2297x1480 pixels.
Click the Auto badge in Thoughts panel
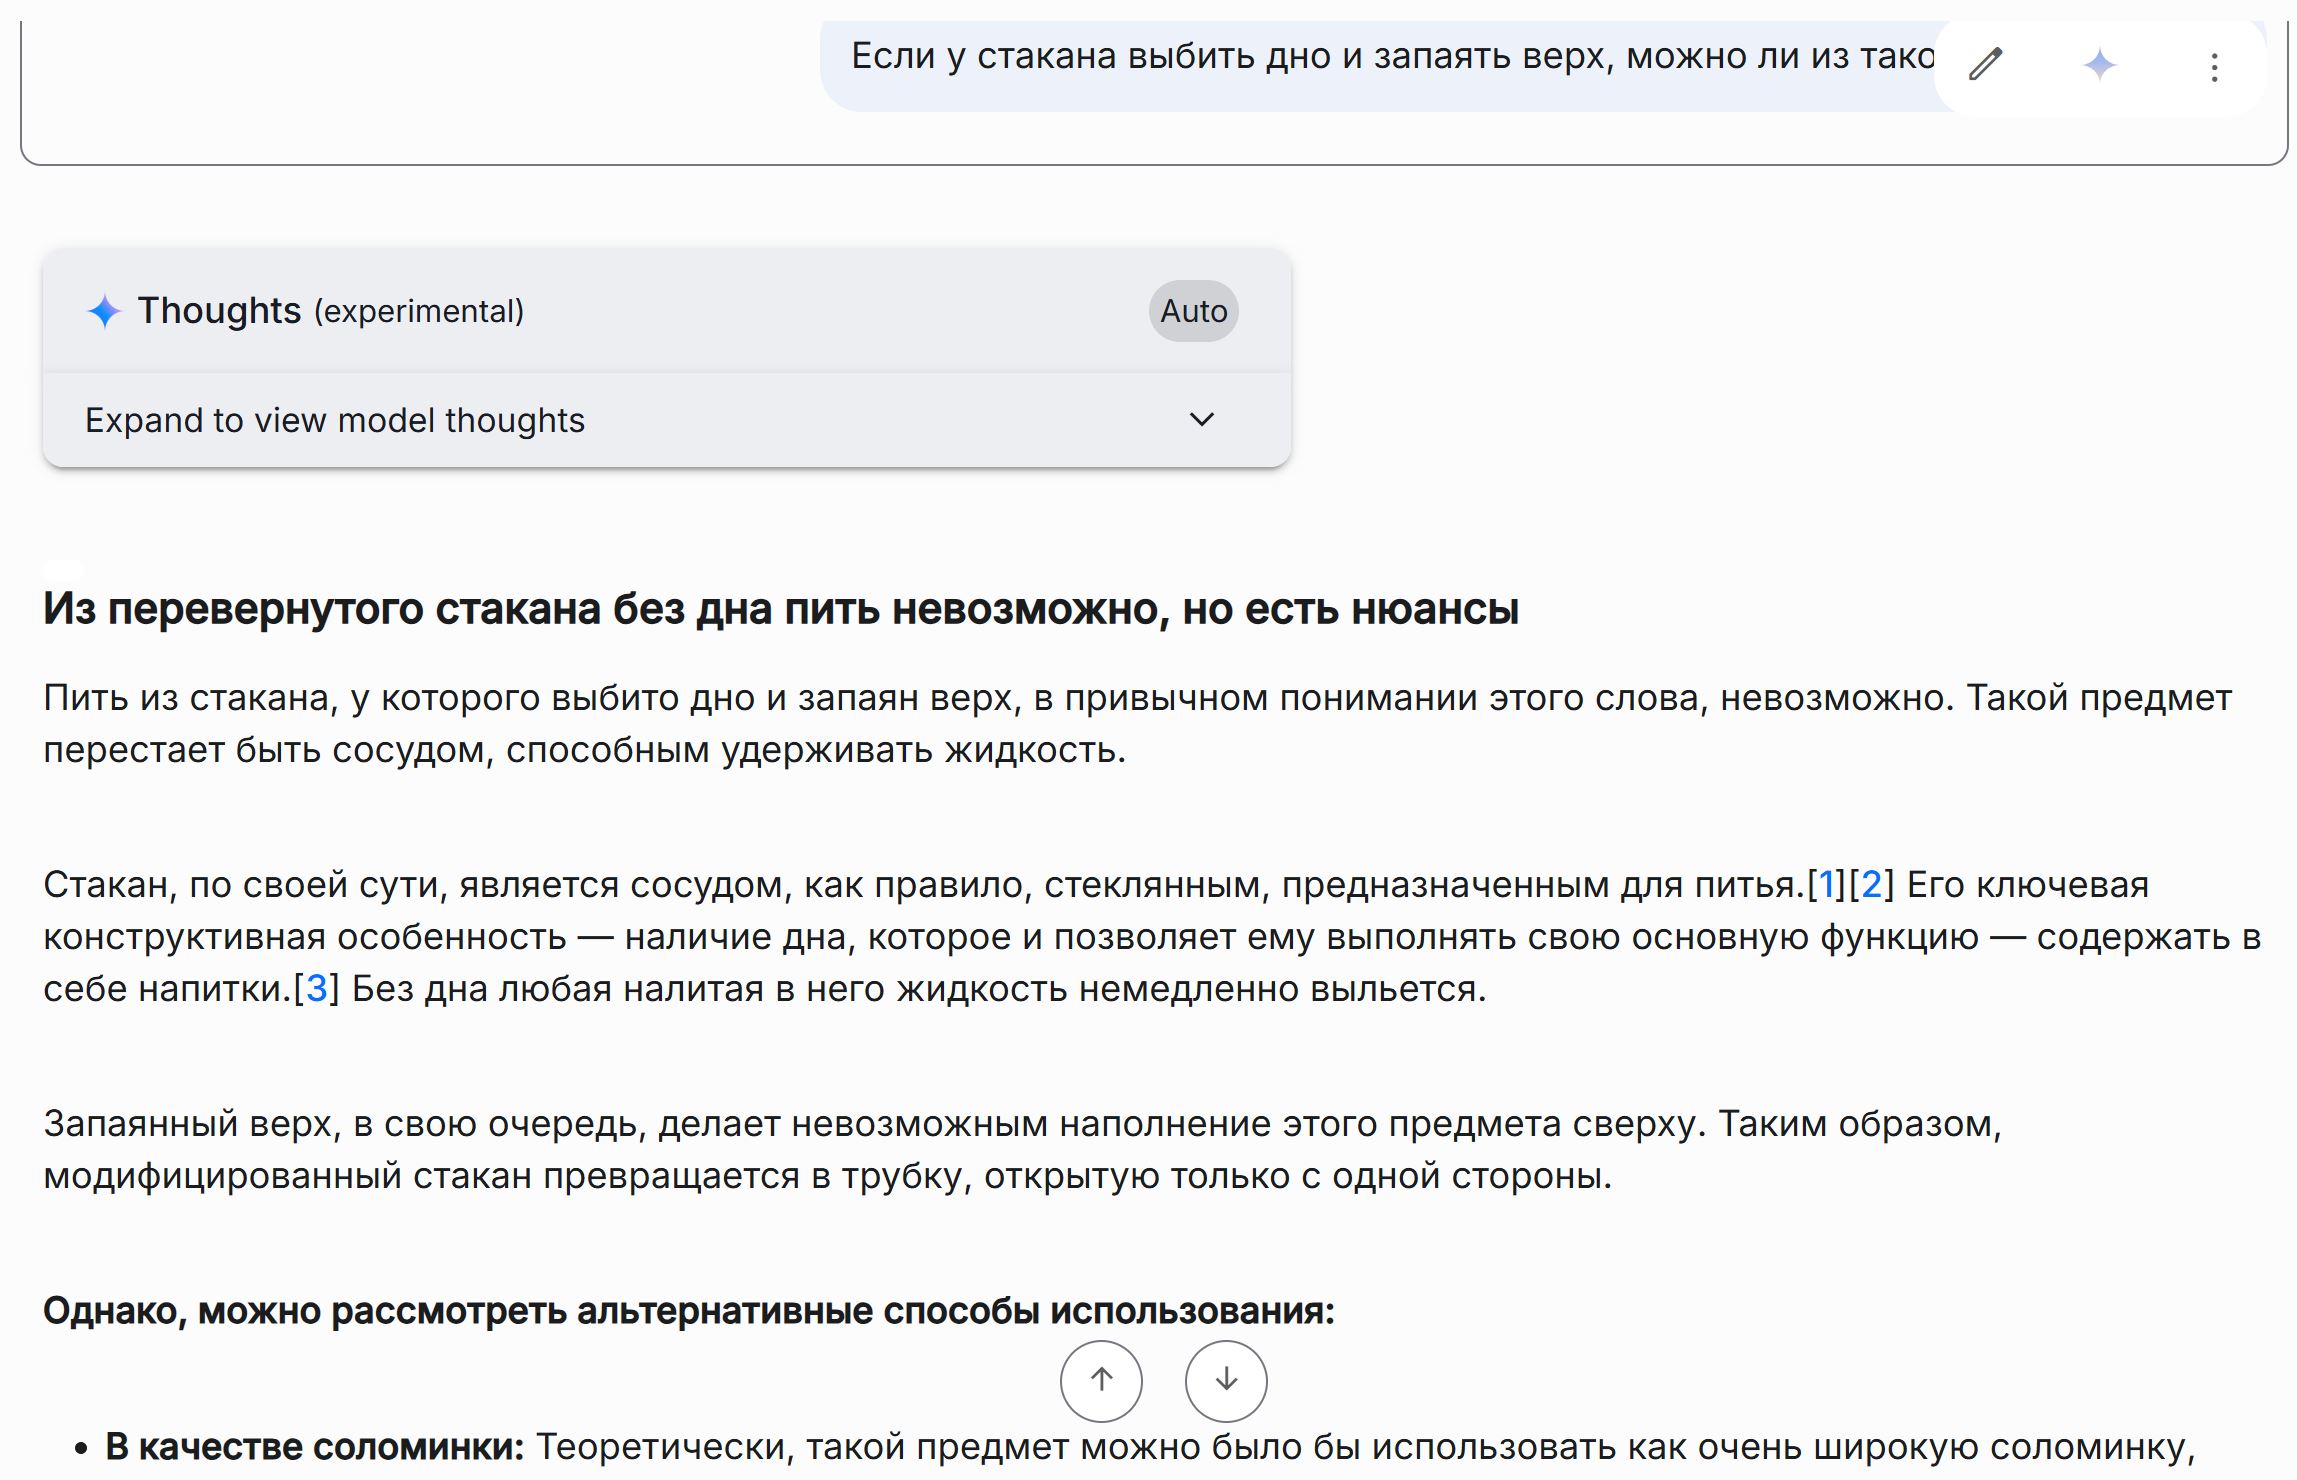pos(1193,311)
